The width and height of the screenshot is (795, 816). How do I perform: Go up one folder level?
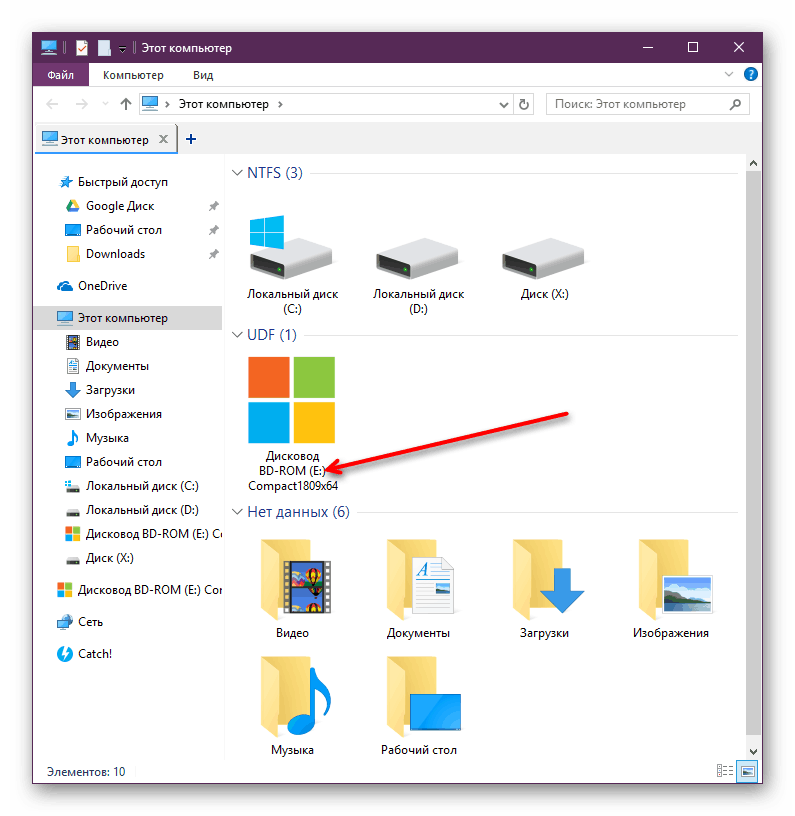pyautogui.click(x=125, y=104)
